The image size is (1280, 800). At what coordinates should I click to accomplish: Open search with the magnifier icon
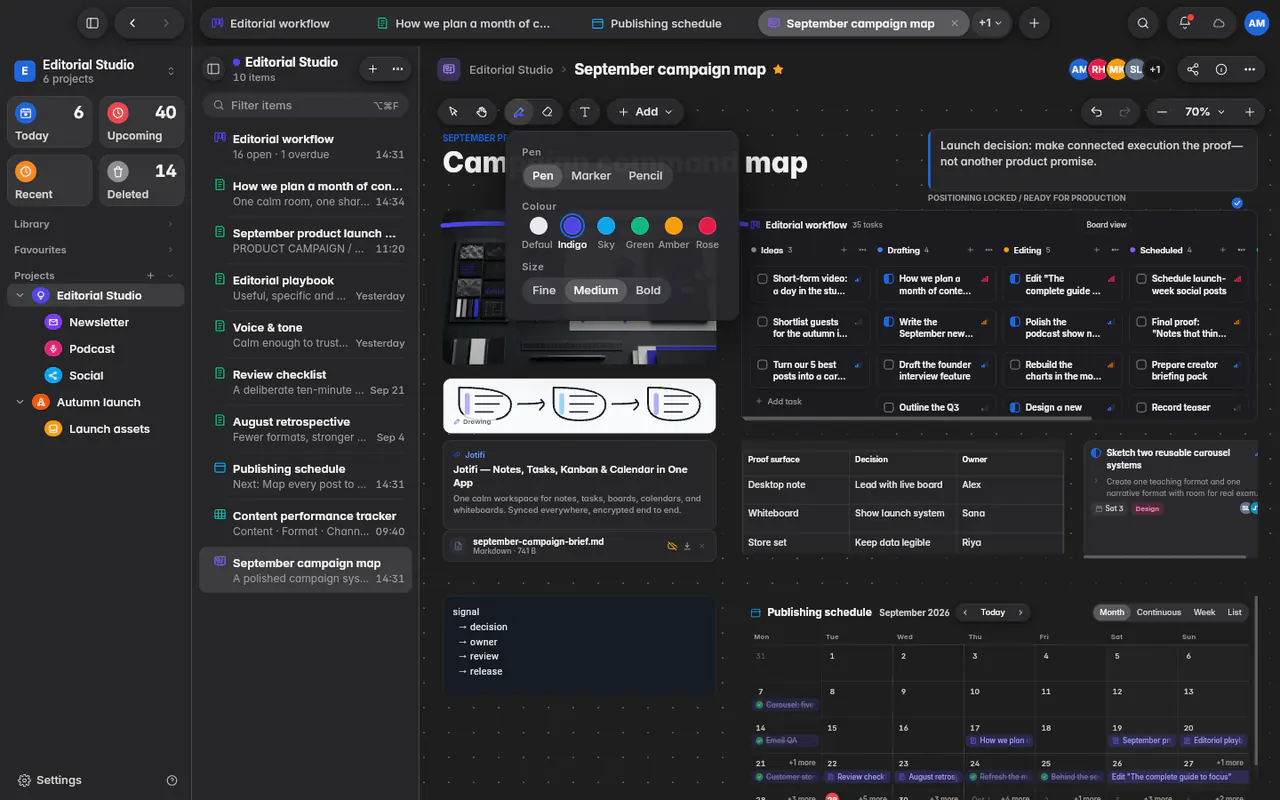coord(1143,23)
